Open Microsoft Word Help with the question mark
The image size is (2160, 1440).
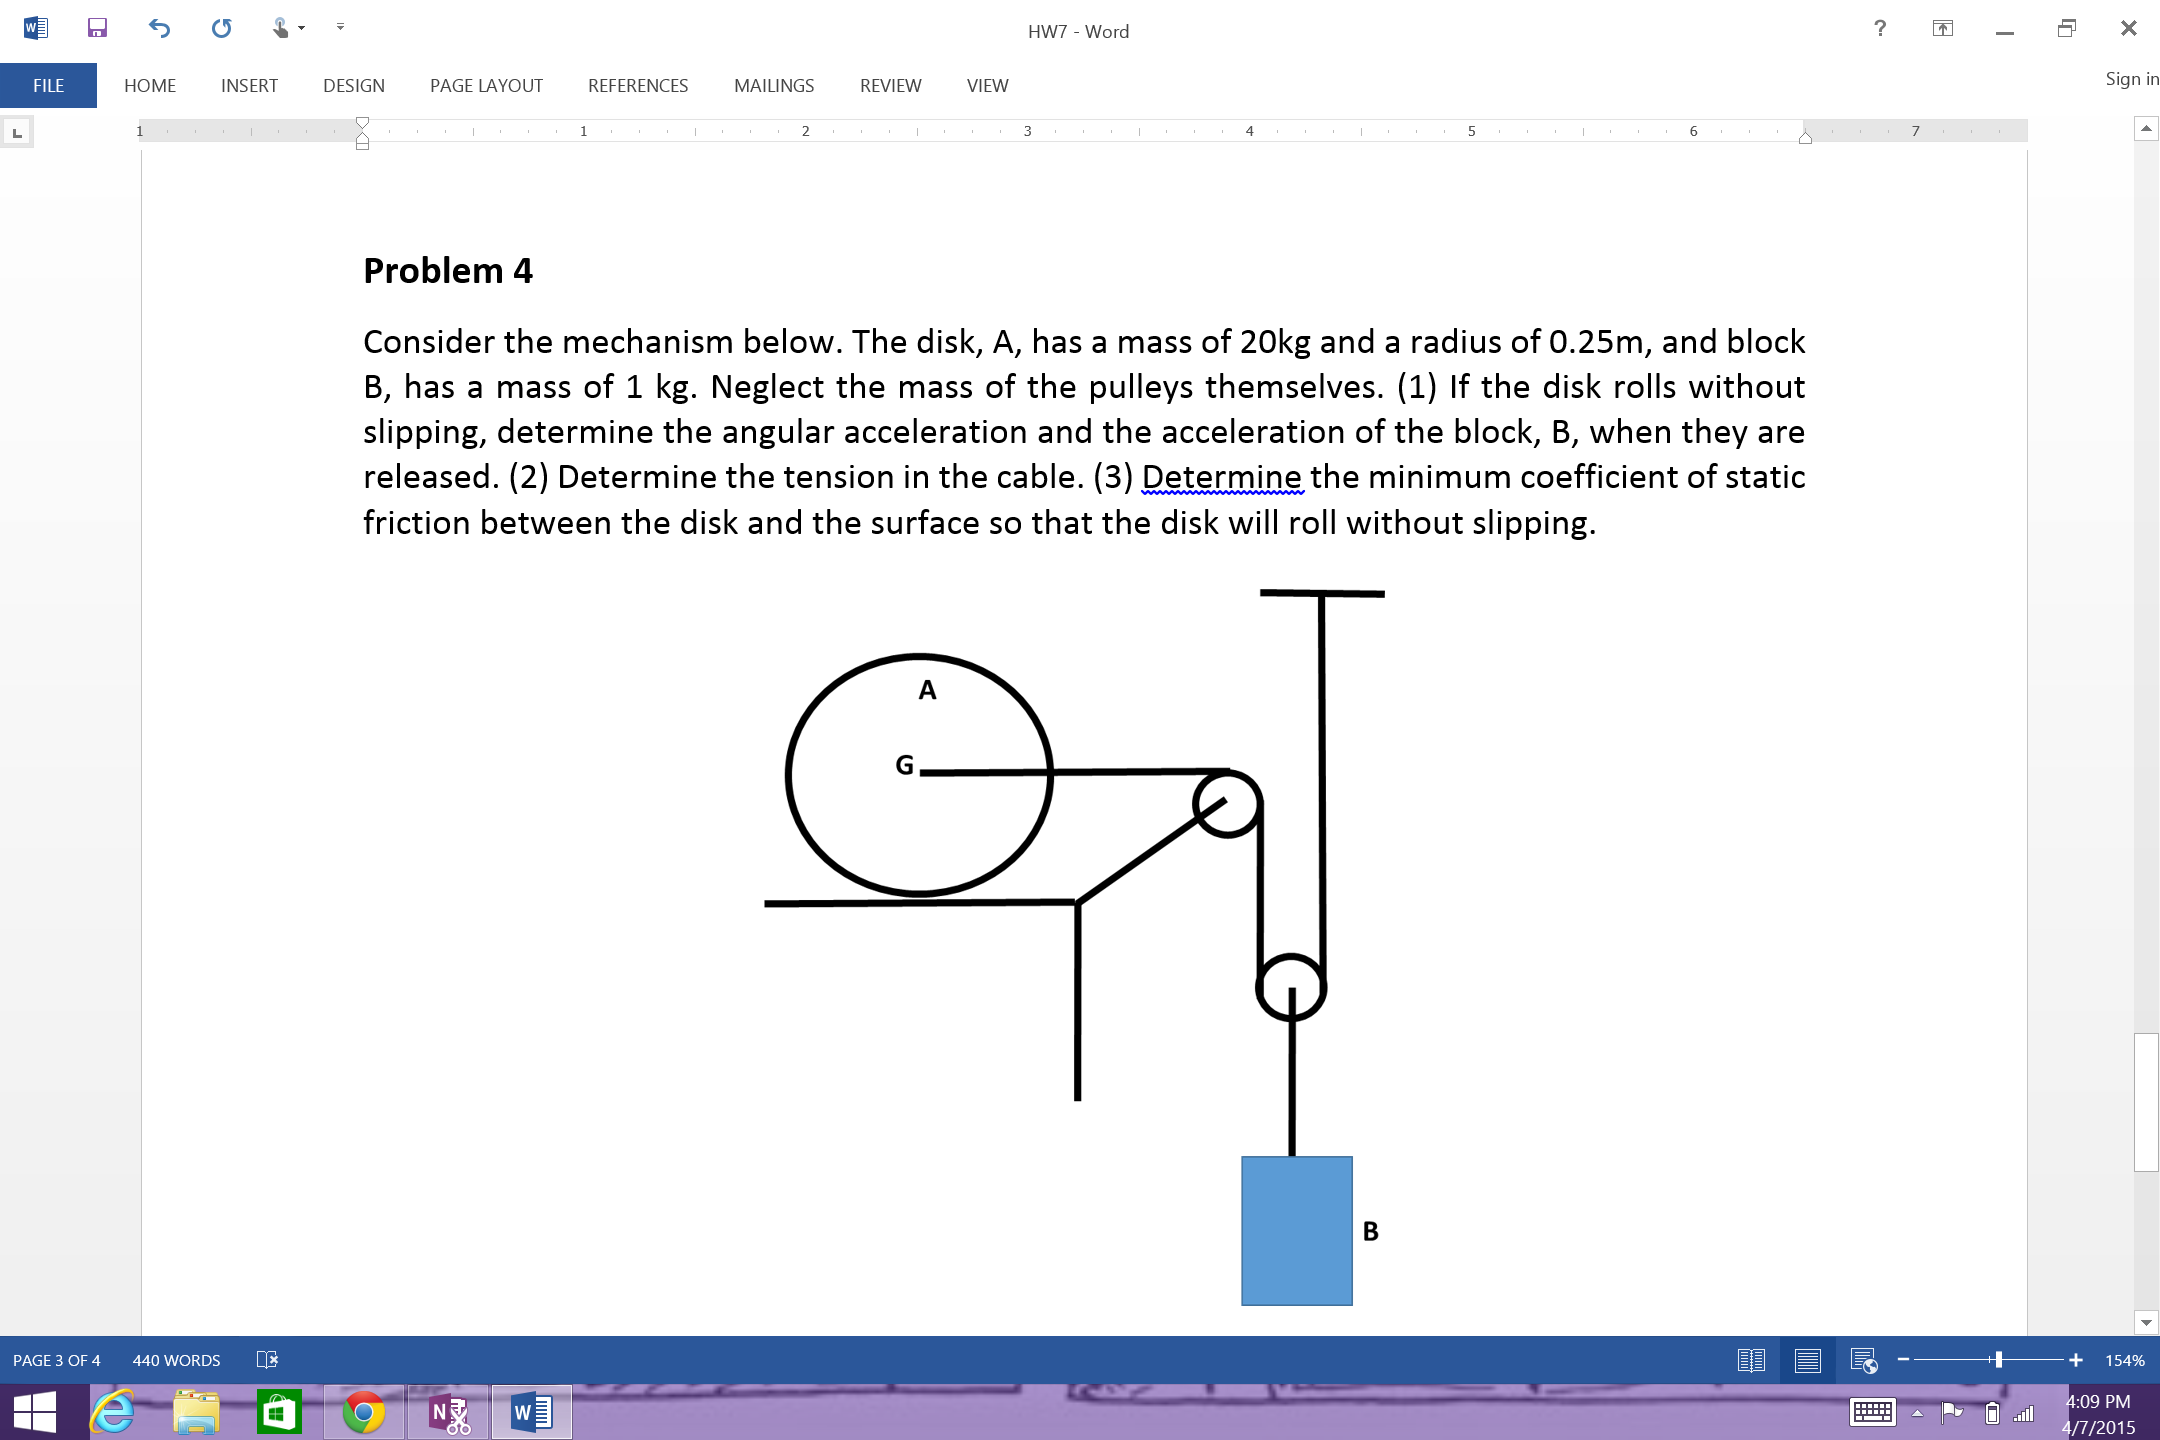[1881, 28]
